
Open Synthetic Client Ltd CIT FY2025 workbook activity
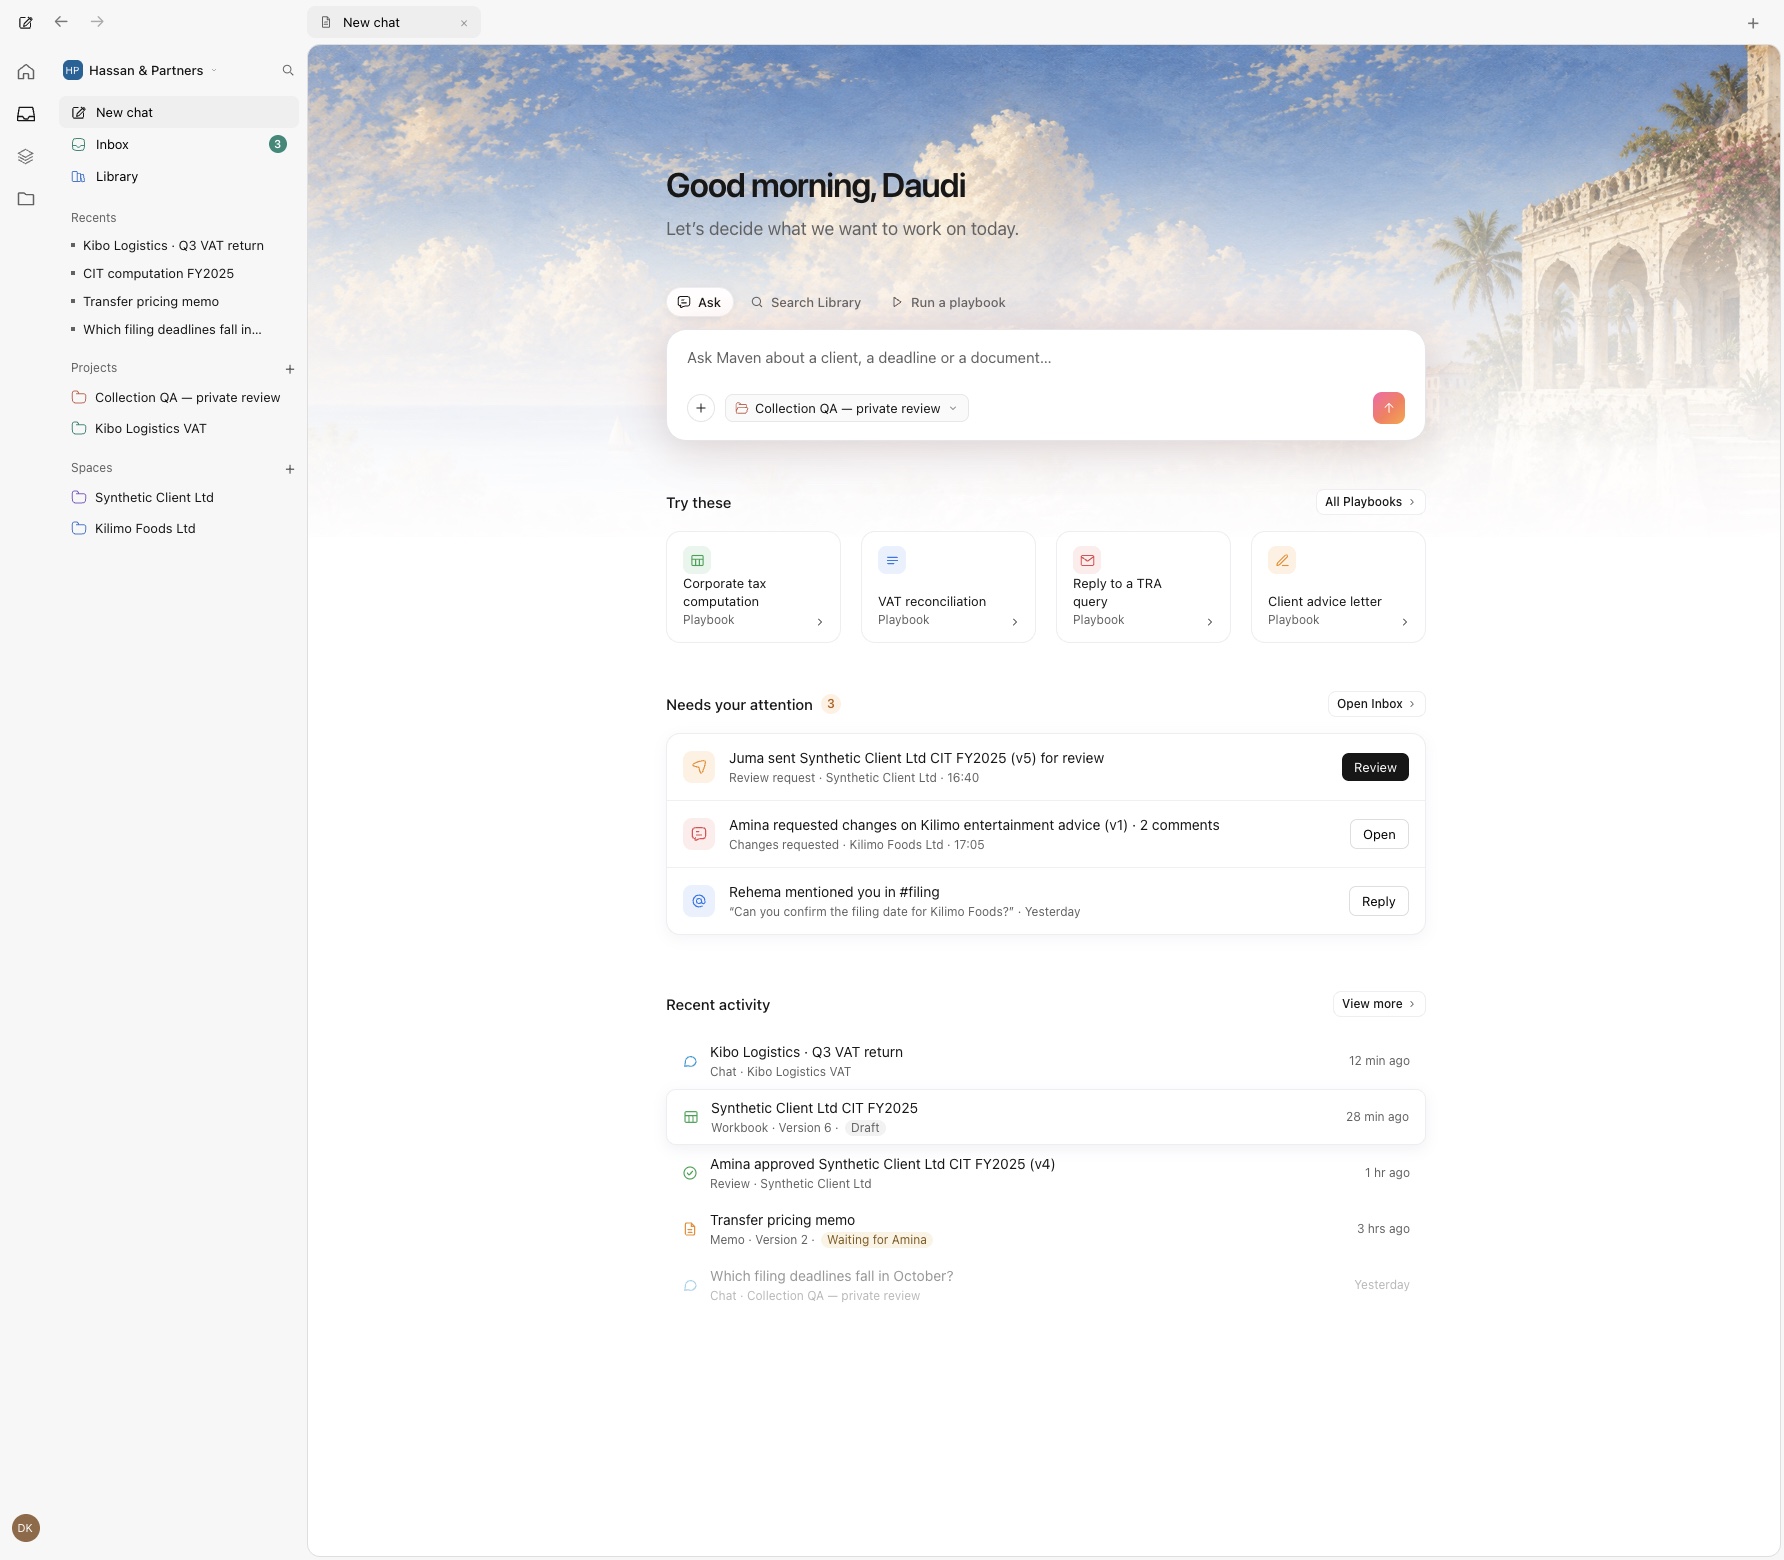click(x=1045, y=1117)
